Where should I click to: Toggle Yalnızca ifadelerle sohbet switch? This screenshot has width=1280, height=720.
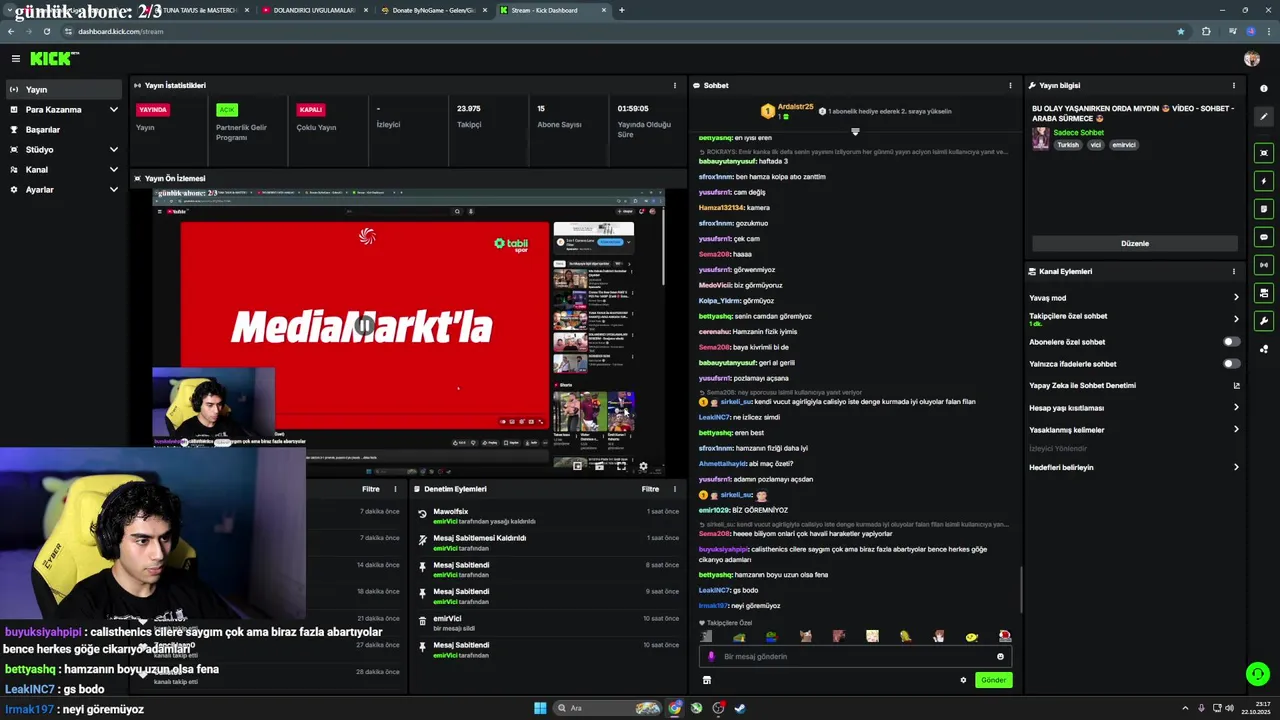coord(1231,364)
